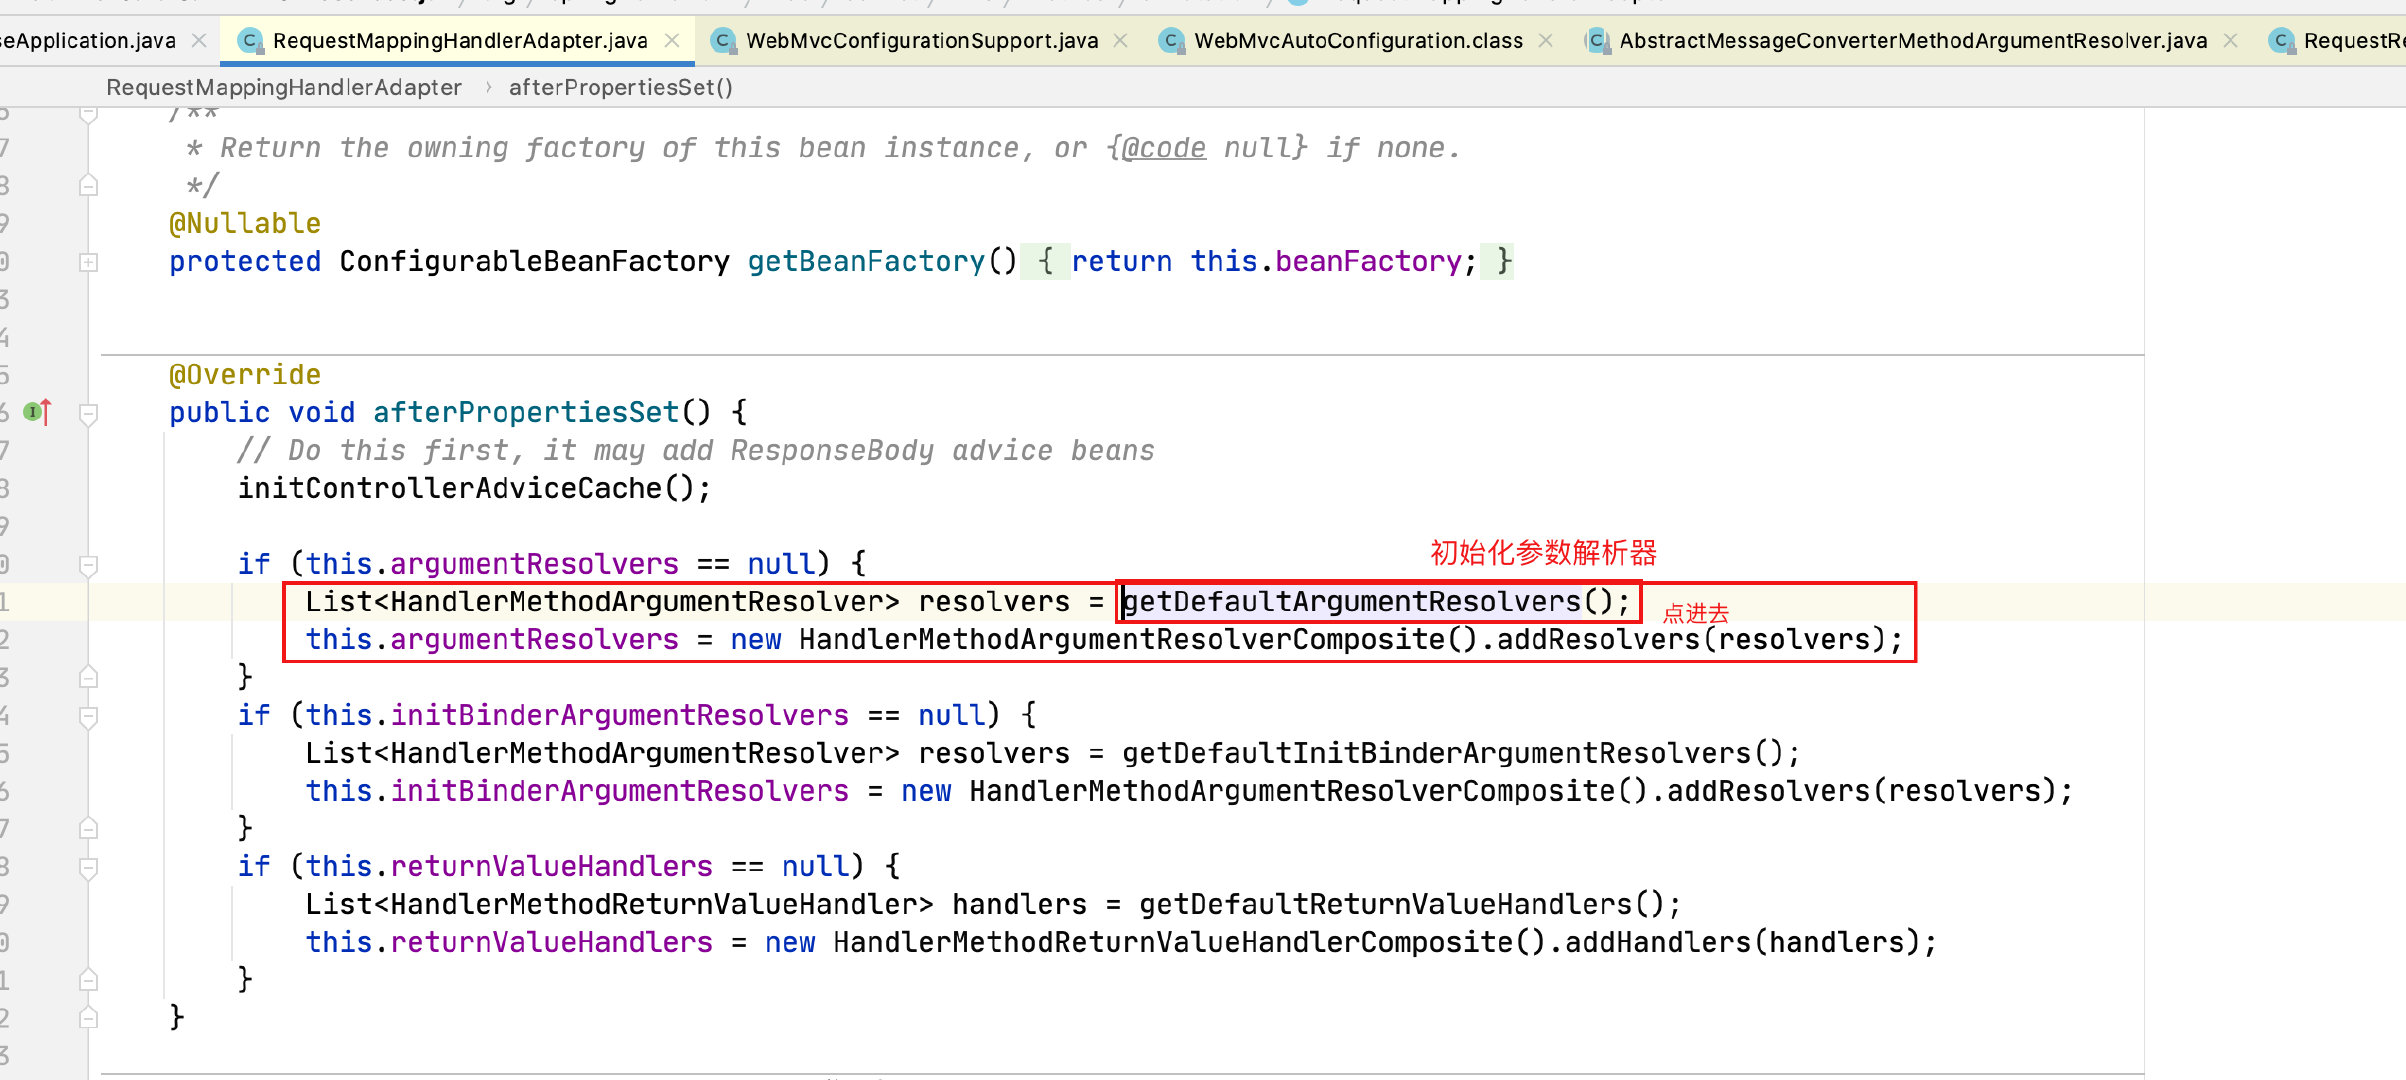Click folded opening brace after getBeanFactory()
This screenshot has height=1080, width=2406.
point(1045,261)
